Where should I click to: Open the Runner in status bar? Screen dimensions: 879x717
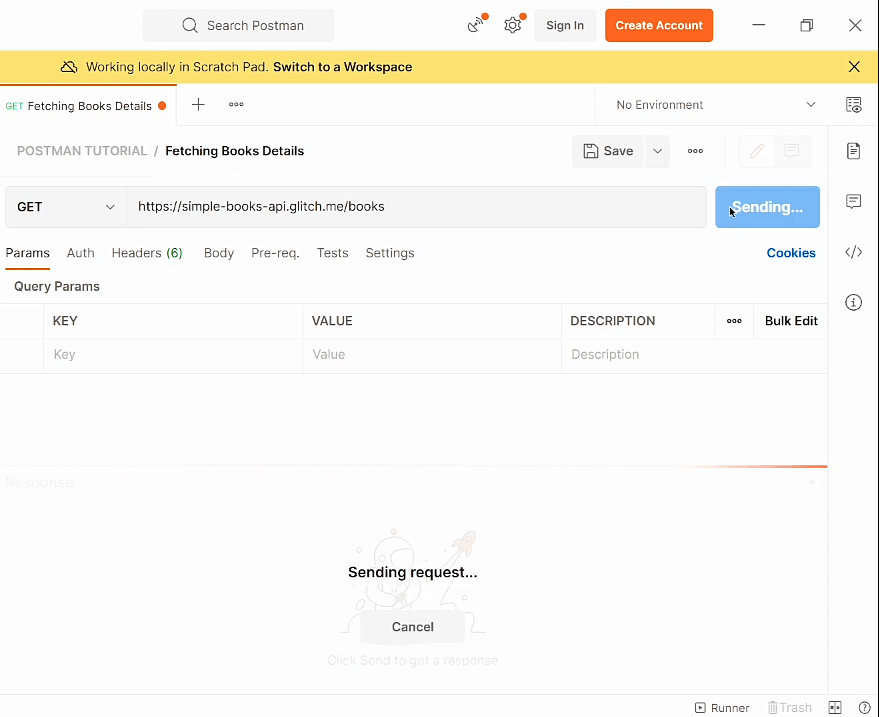722,708
